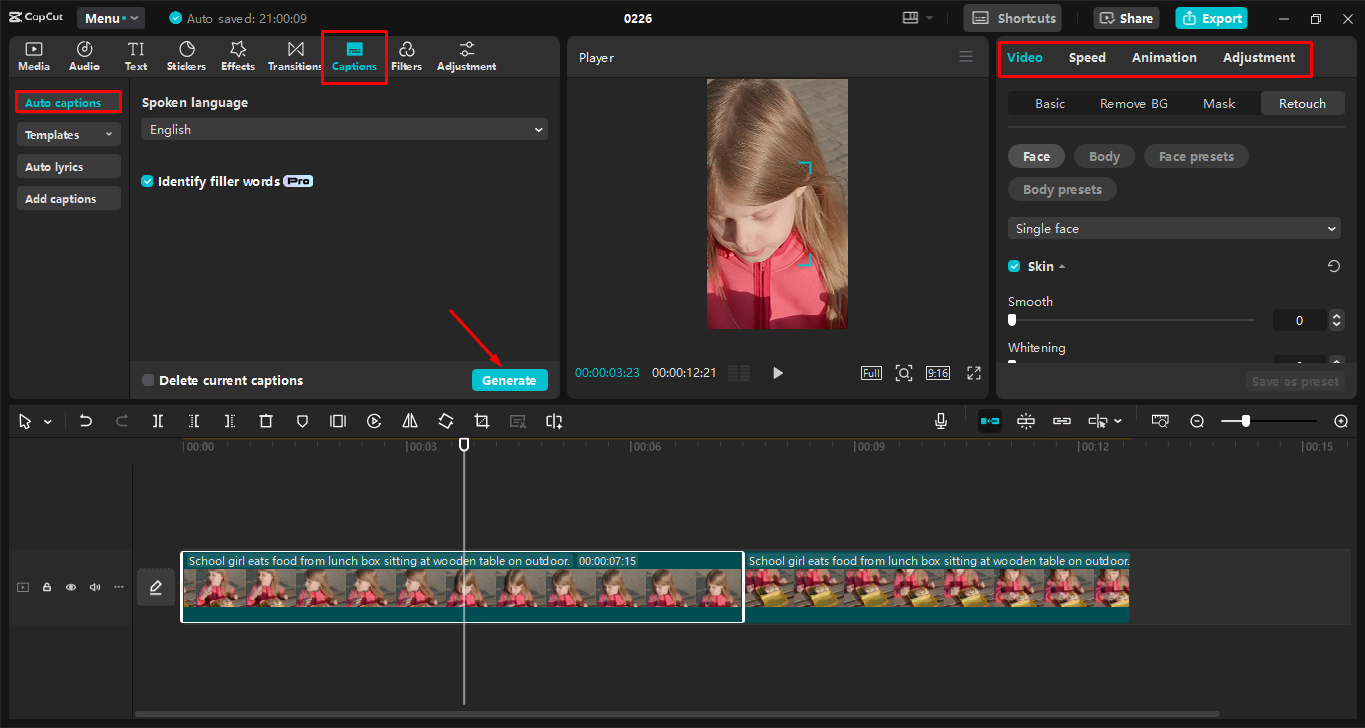Click the Undo icon
Viewport: 1365px width, 728px height.
coord(86,421)
